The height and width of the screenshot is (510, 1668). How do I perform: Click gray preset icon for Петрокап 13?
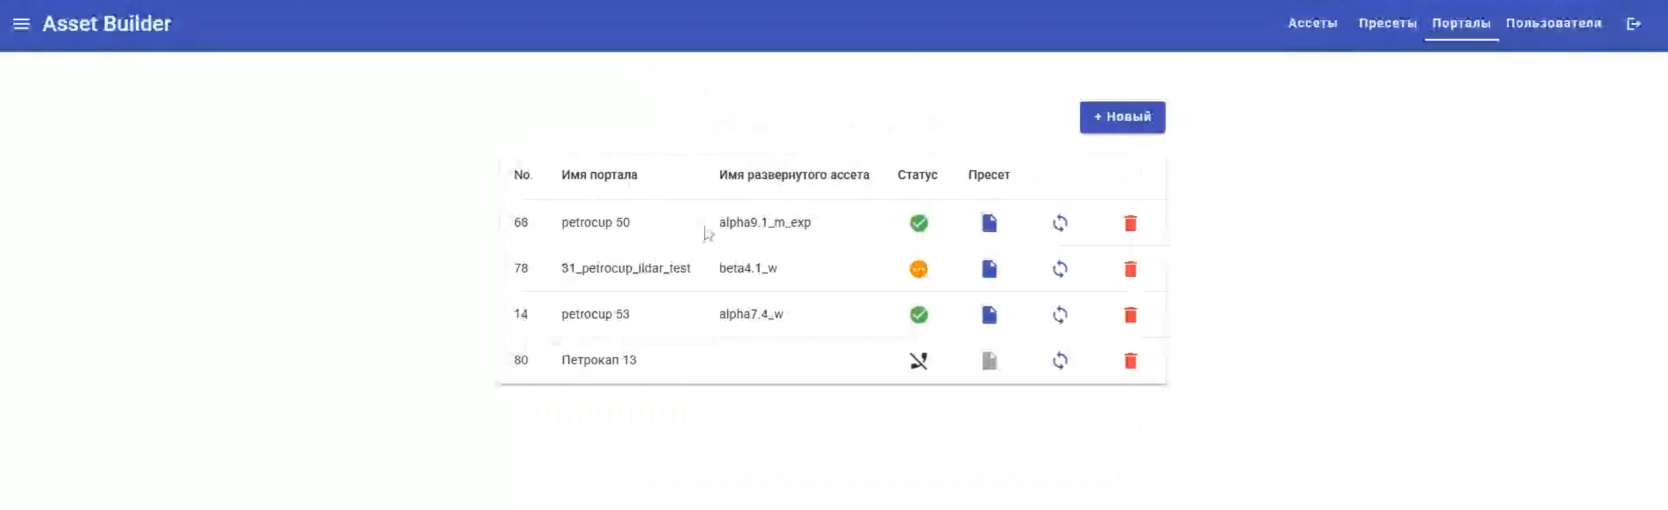989,361
